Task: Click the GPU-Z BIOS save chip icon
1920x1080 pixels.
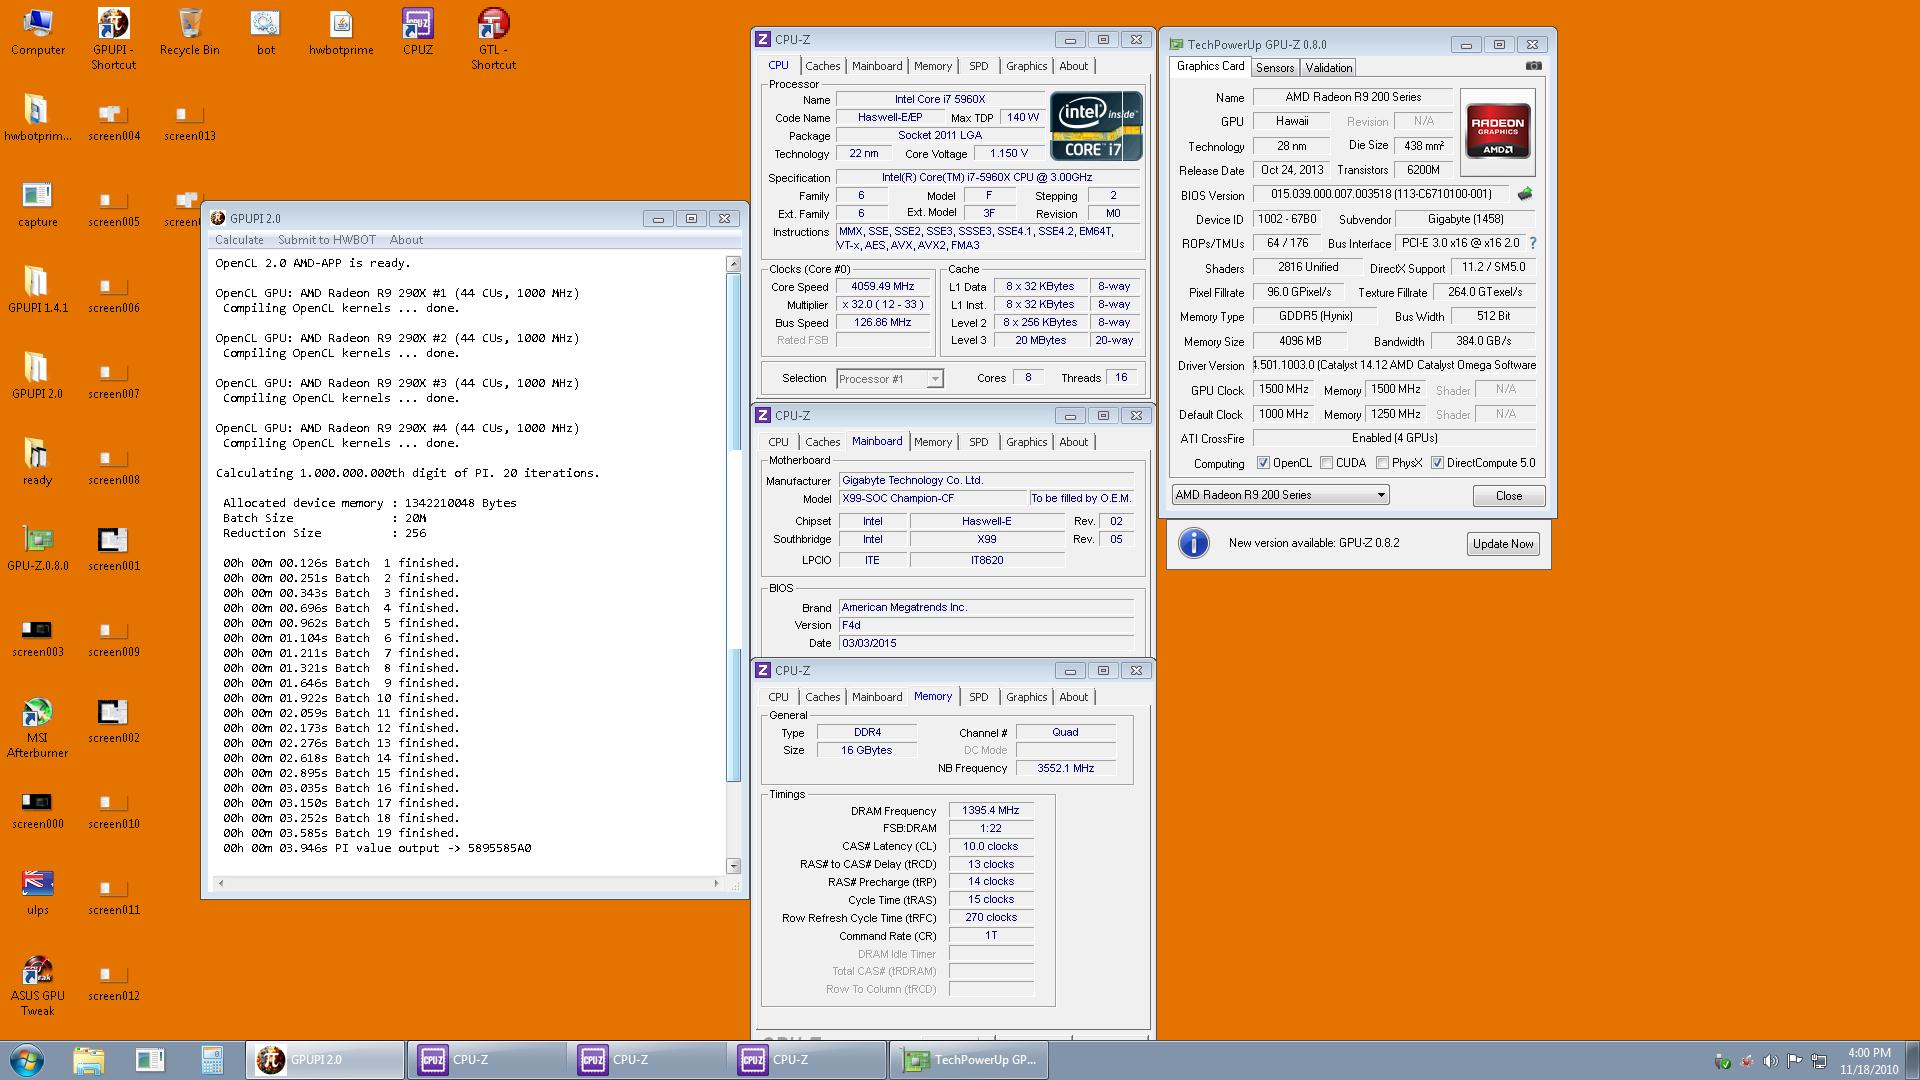Action: [1525, 194]
